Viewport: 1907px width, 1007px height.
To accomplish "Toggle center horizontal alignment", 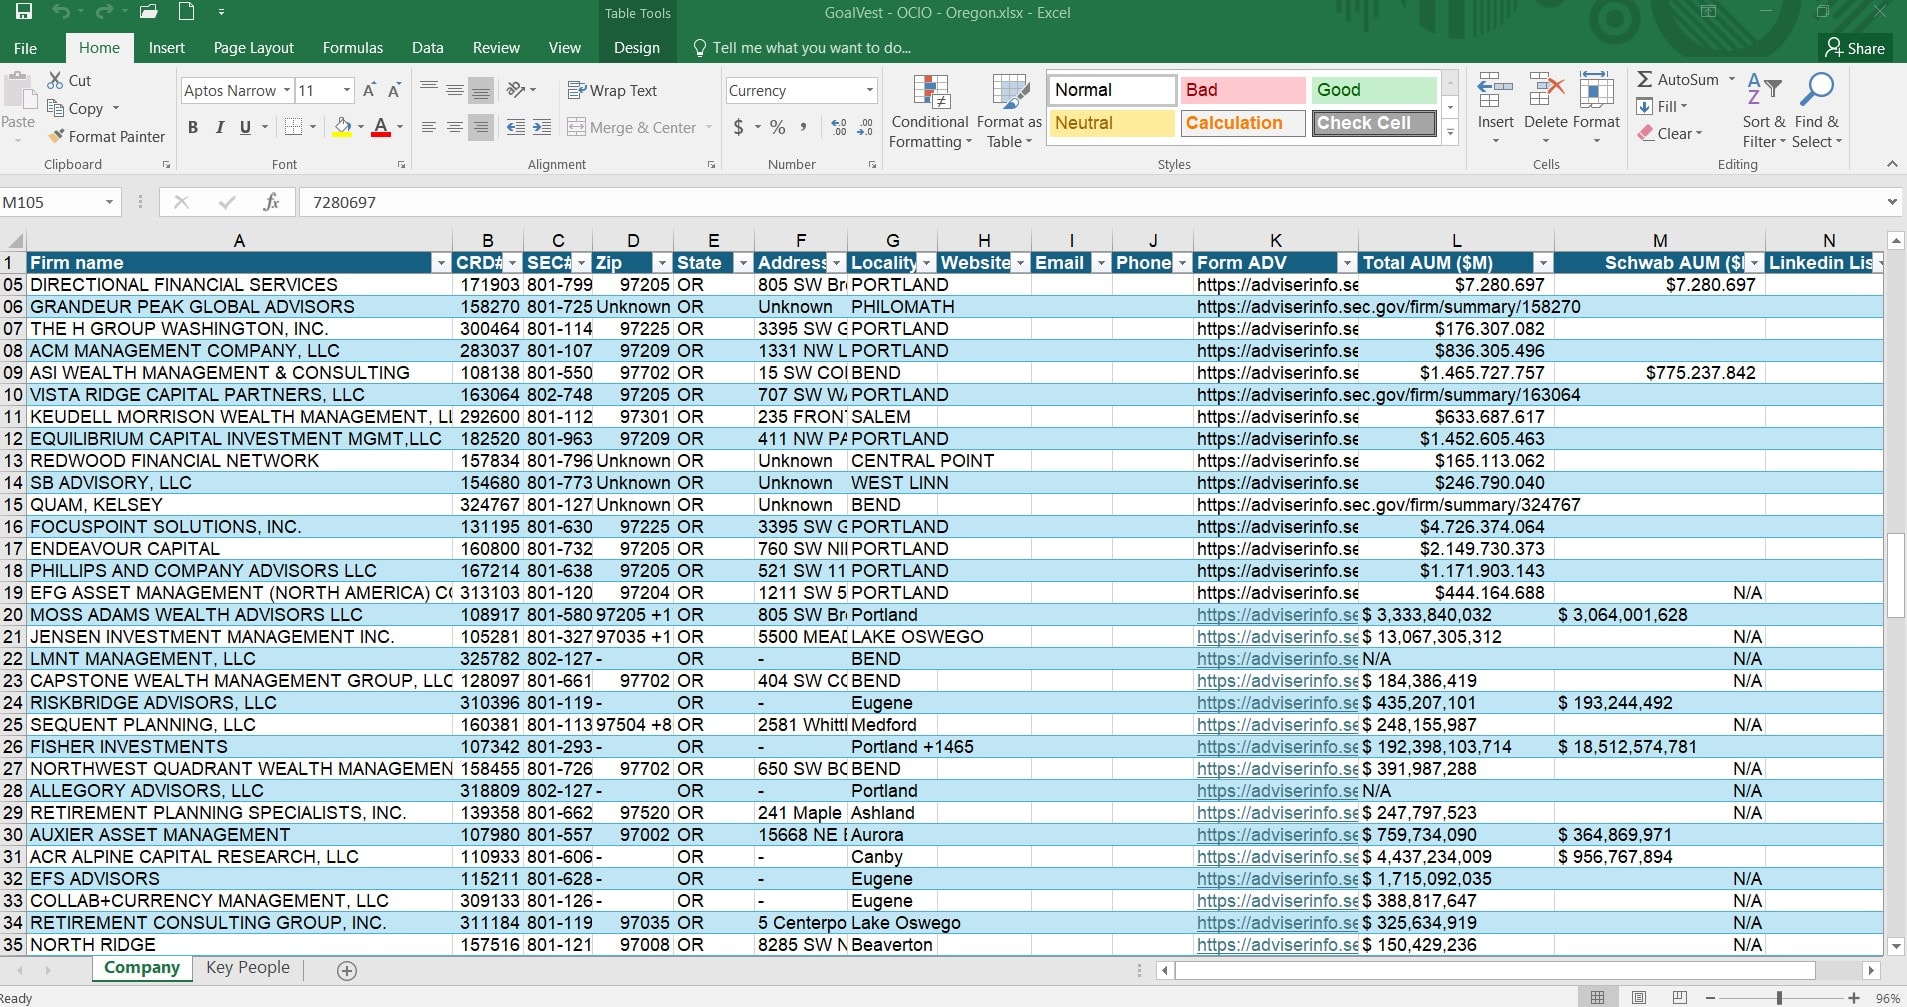I will (455, 127).
